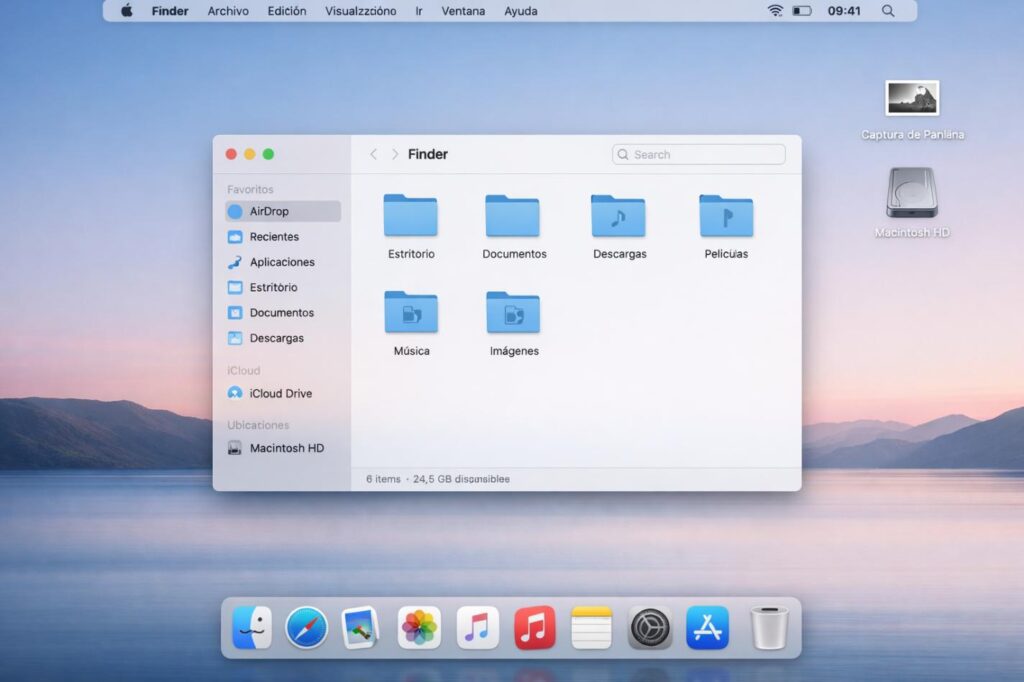Screen dimensions: 1024x682
Task: Launch App Store from the Dock
Action: coord(707,628)
